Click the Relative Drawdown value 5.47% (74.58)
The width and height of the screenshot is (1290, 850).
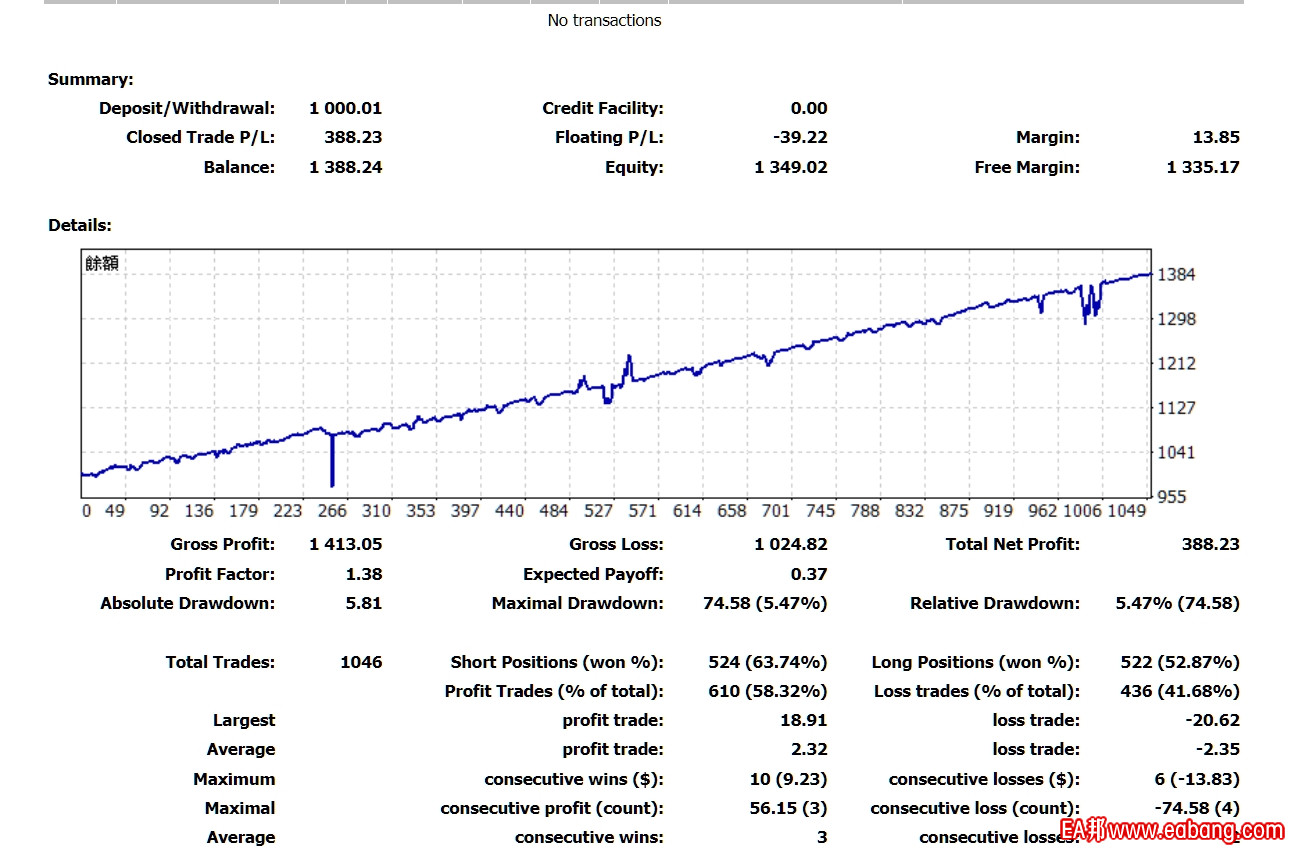1177,603
